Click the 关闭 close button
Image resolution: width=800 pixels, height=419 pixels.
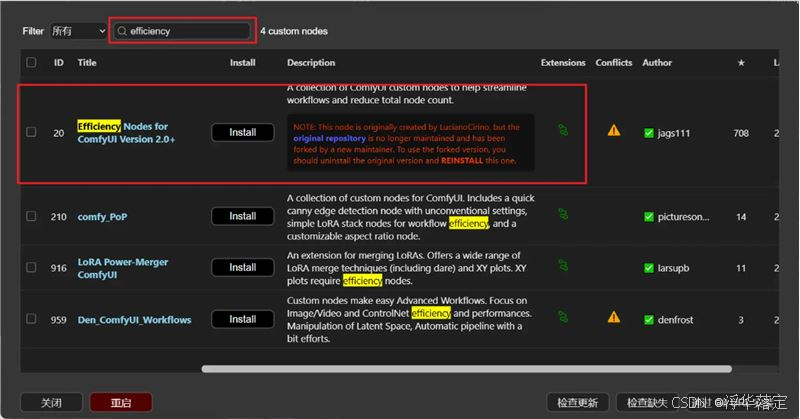(x=51, y=403)
